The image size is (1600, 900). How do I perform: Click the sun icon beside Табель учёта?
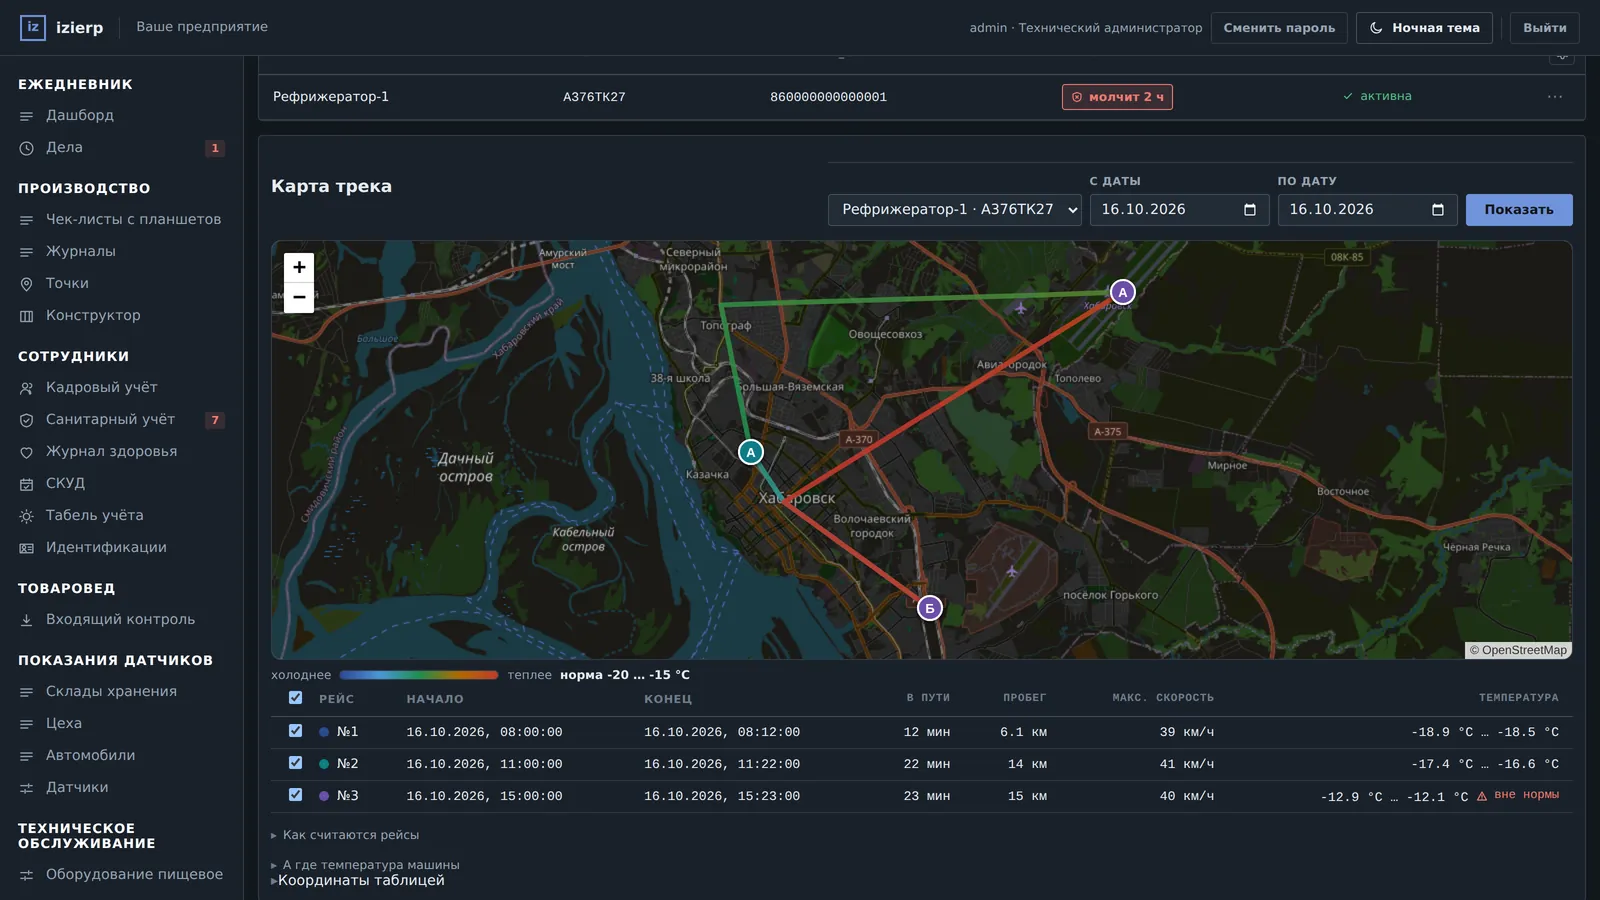pyautogui.click(x=27, y=516)
